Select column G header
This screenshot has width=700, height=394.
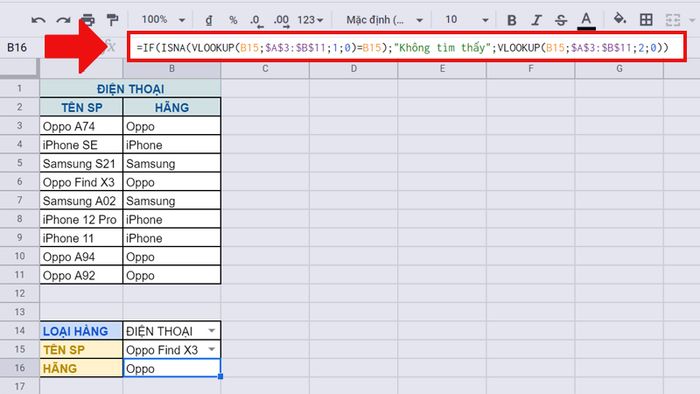point(619,69)
